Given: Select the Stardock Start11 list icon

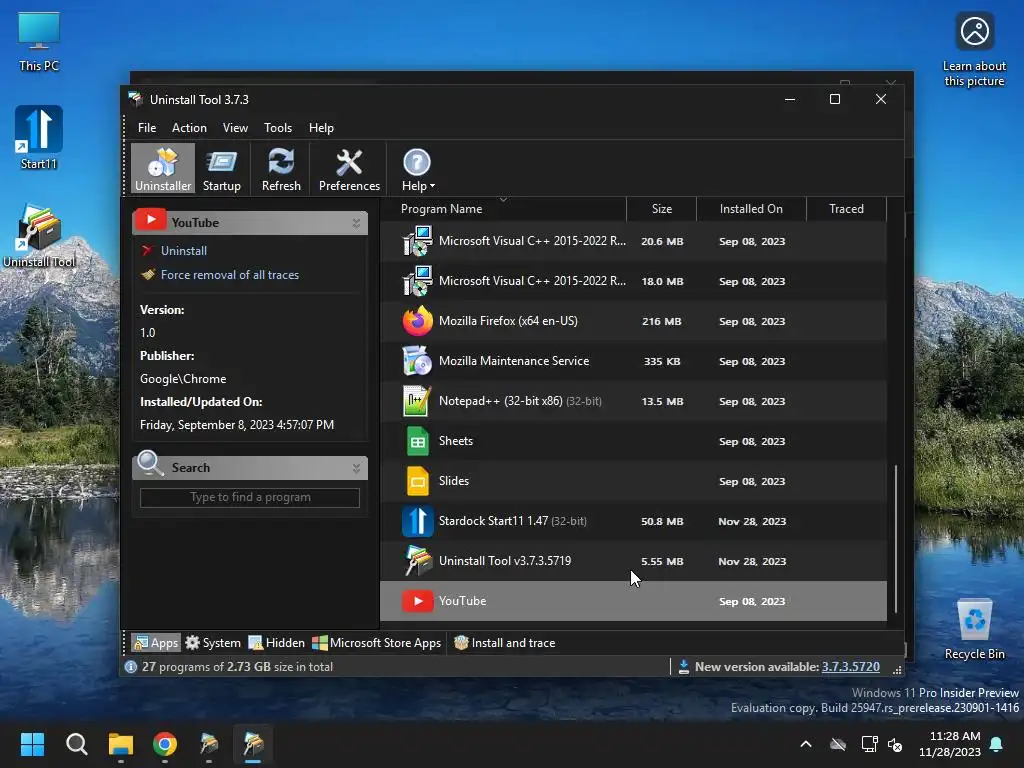Looking at the screenshot, I should click(417, 521).
